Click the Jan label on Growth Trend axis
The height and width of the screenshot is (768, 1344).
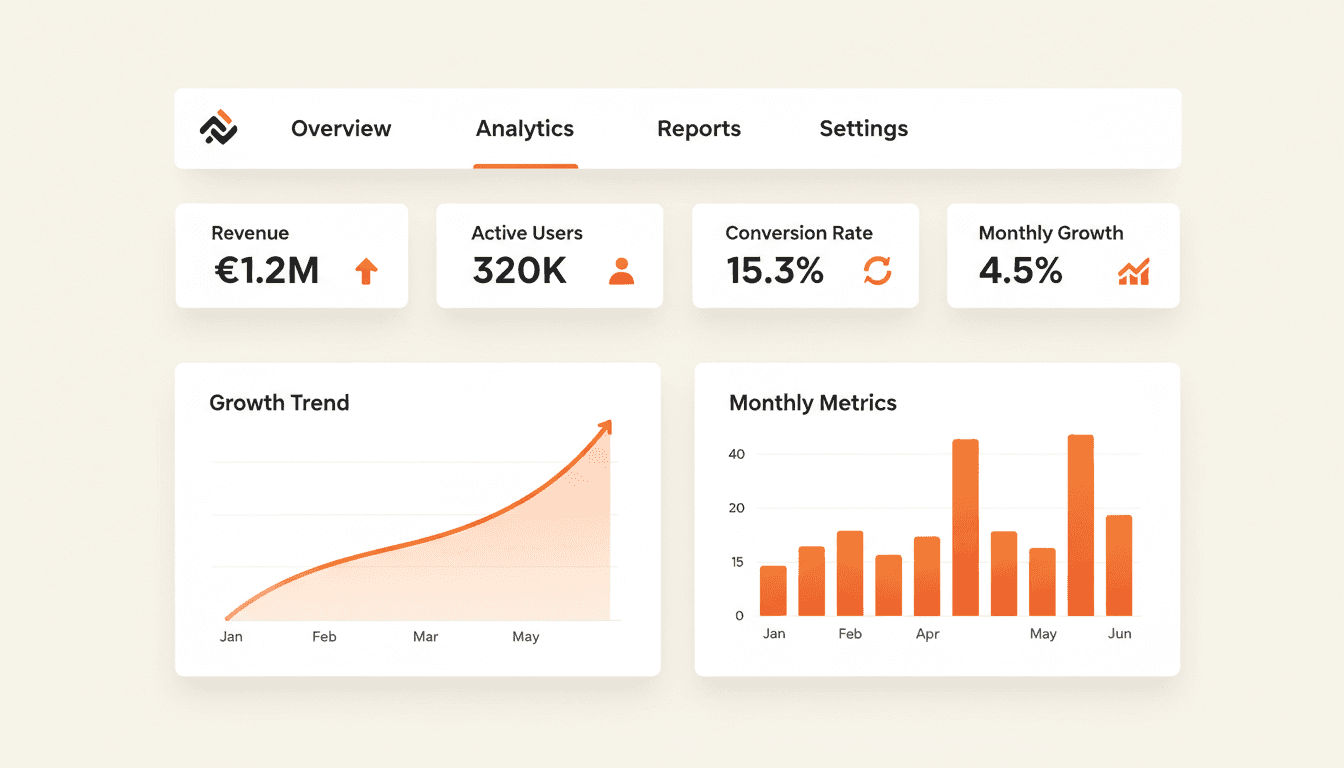click(231, 636)
